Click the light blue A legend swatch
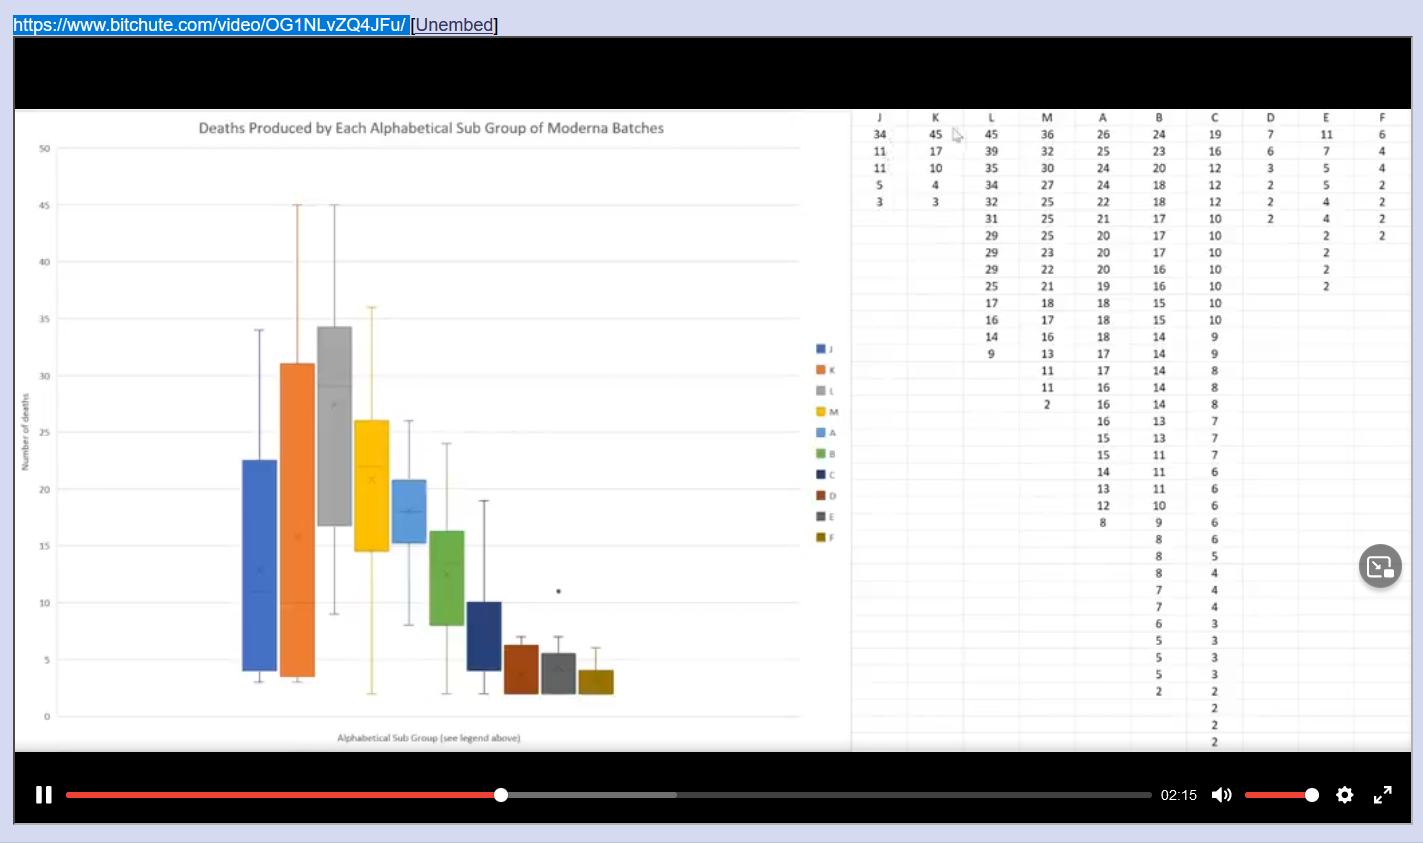 click(821, 433)
